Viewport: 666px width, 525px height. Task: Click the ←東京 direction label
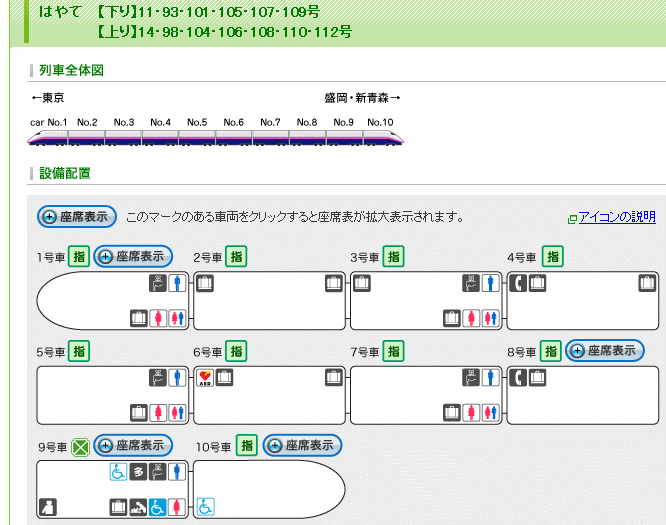48,98
